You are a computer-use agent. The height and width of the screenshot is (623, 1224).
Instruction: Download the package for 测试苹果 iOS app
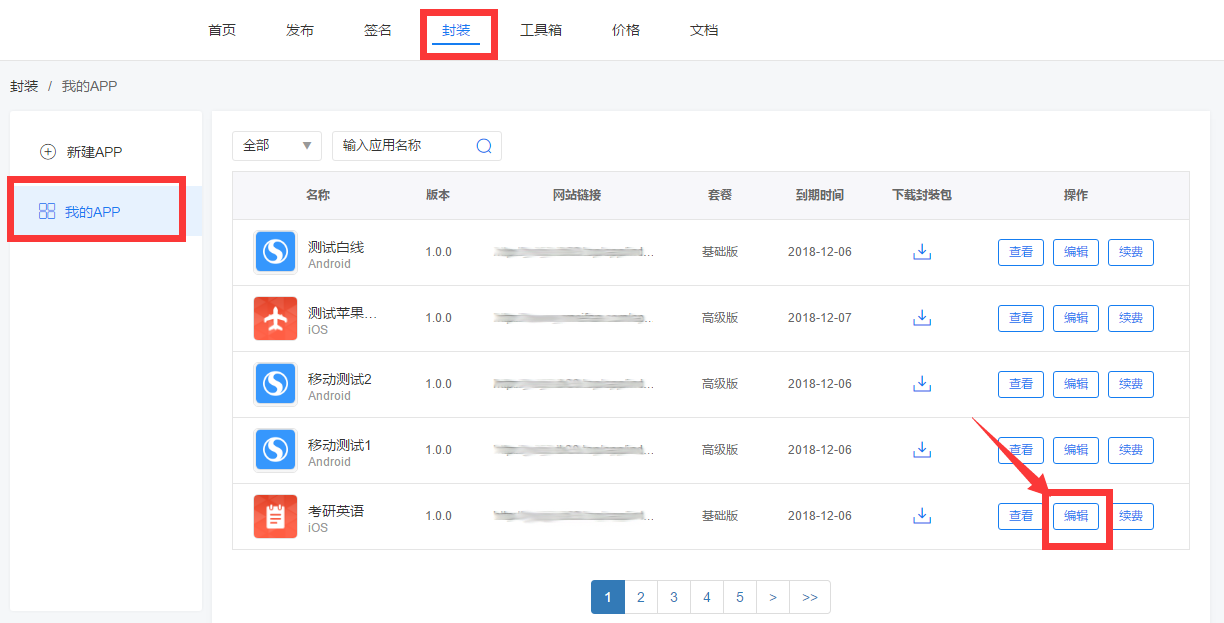click(922, 318)
